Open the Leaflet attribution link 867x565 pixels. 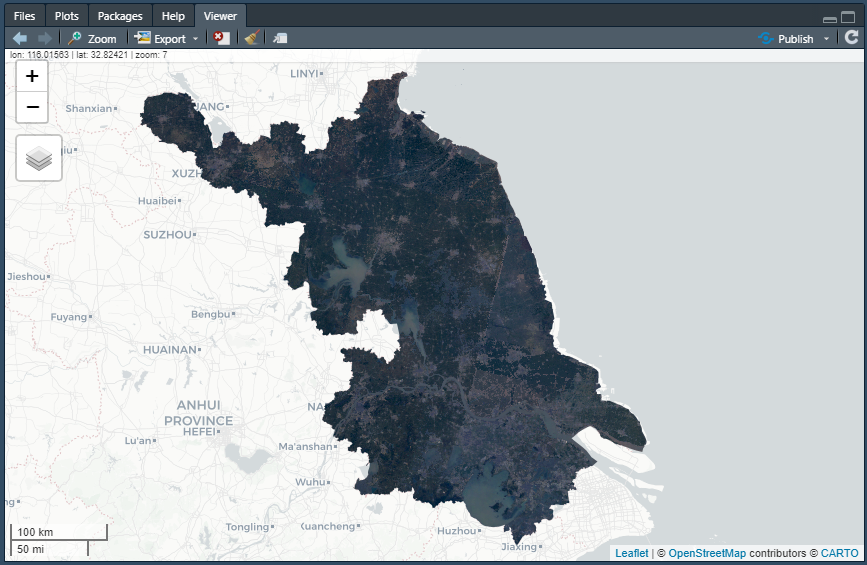[x=631, y=553]
